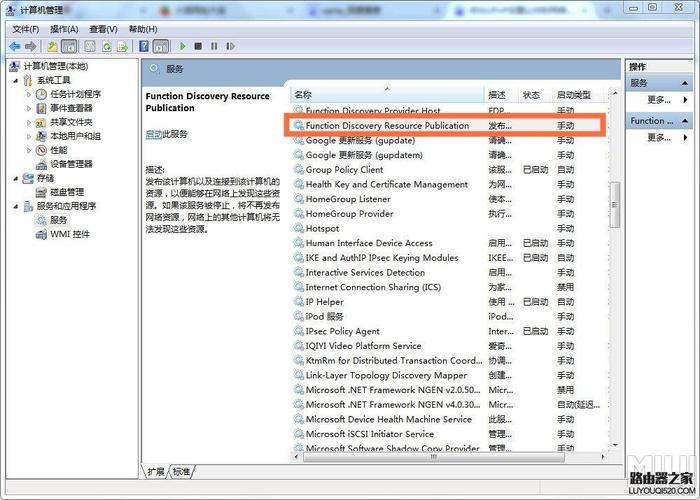
Task: Click the 启动 link to start service
Action: pos(153,134)
